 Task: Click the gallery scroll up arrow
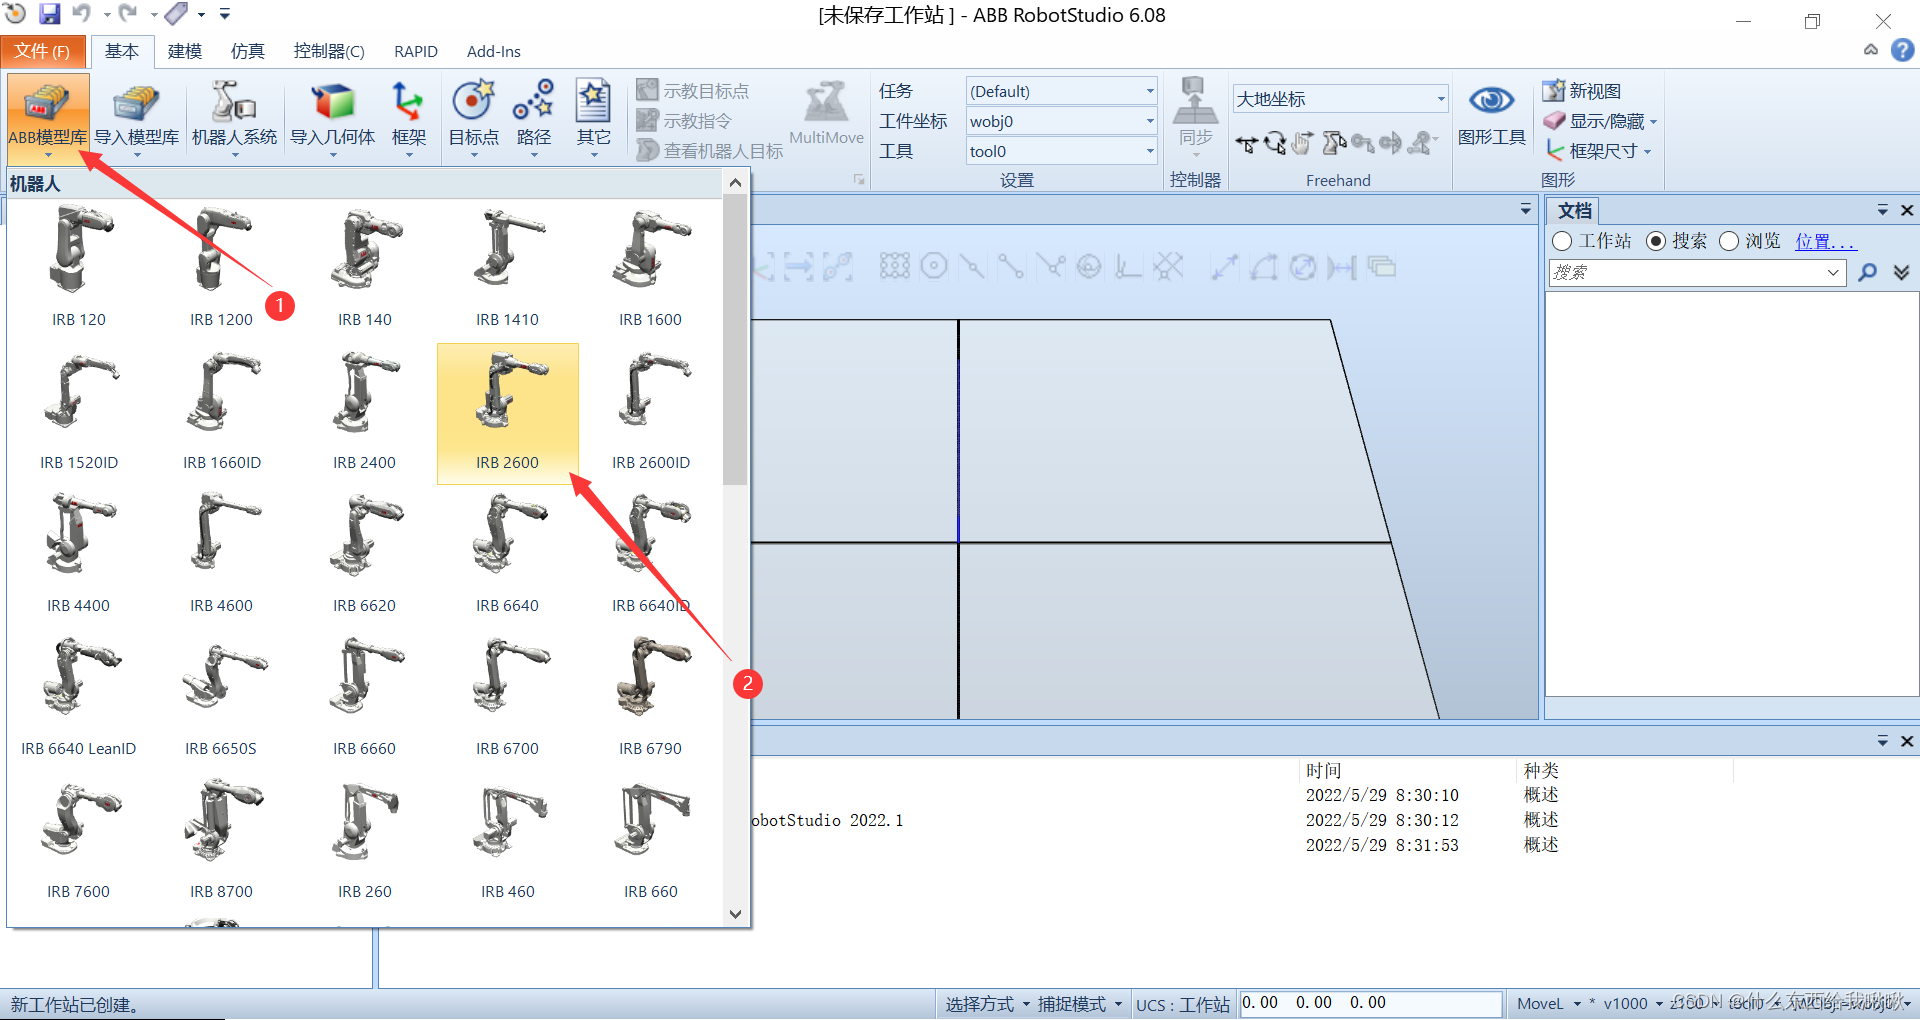click(735, 183)
